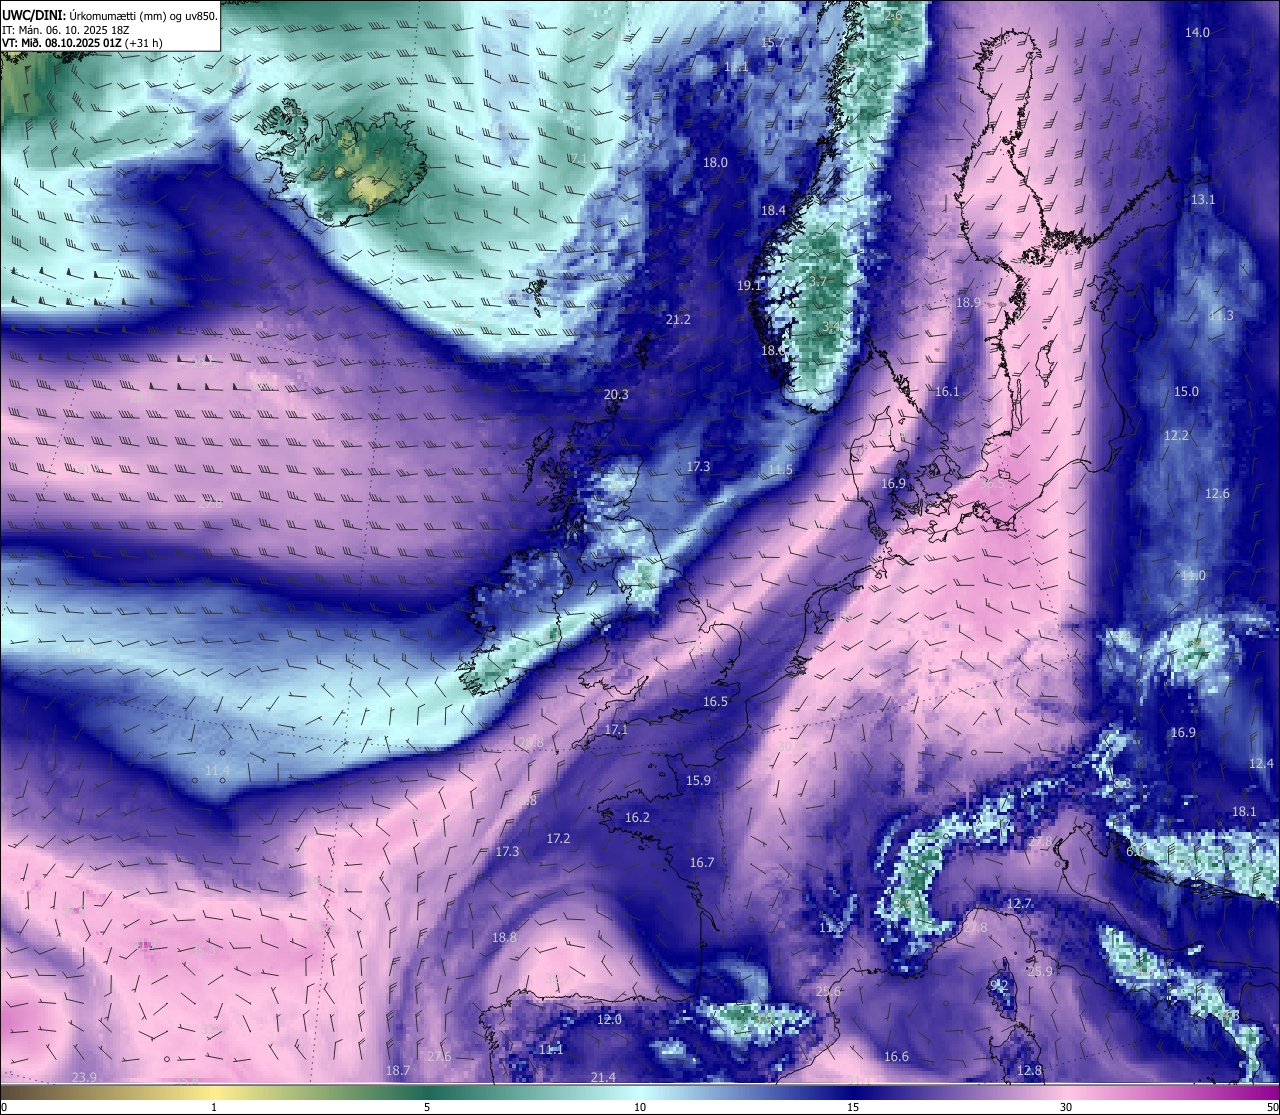Image resolution: width=1280 pixels, height=1115 pixels.
Task: Click the '12.0' value label
Action: click(609, 1020)
